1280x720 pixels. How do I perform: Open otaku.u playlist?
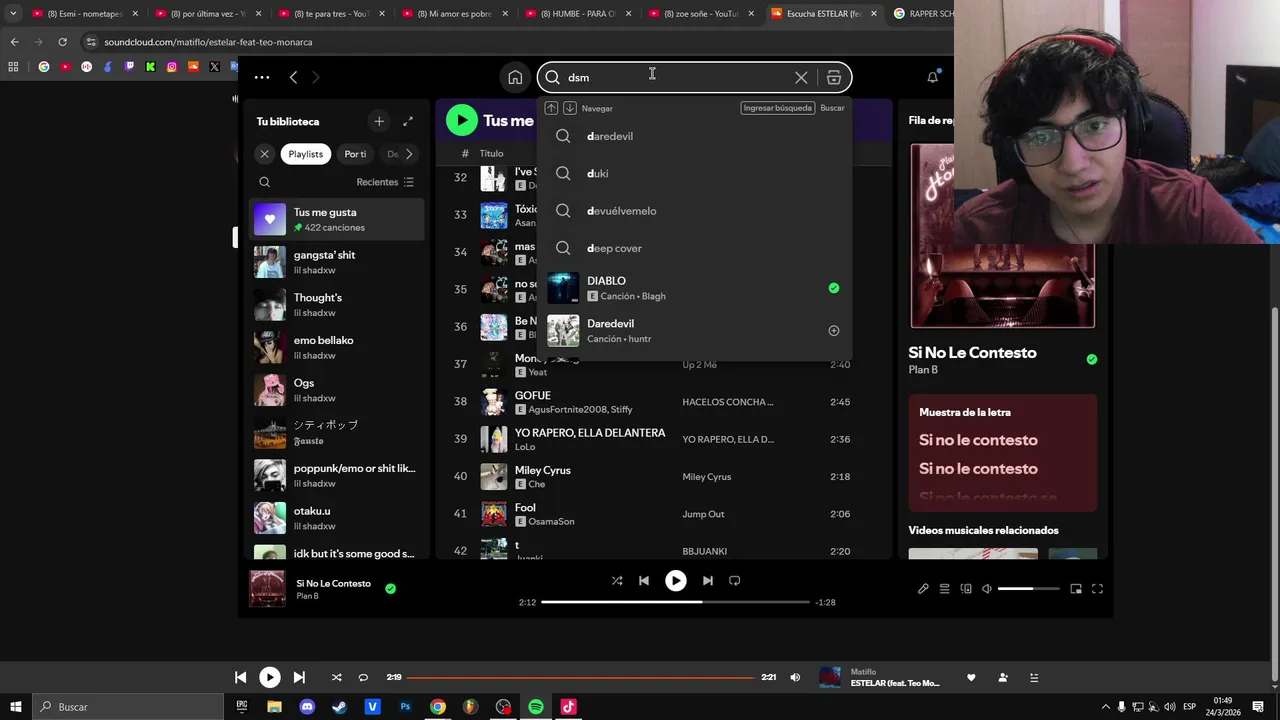337,518
